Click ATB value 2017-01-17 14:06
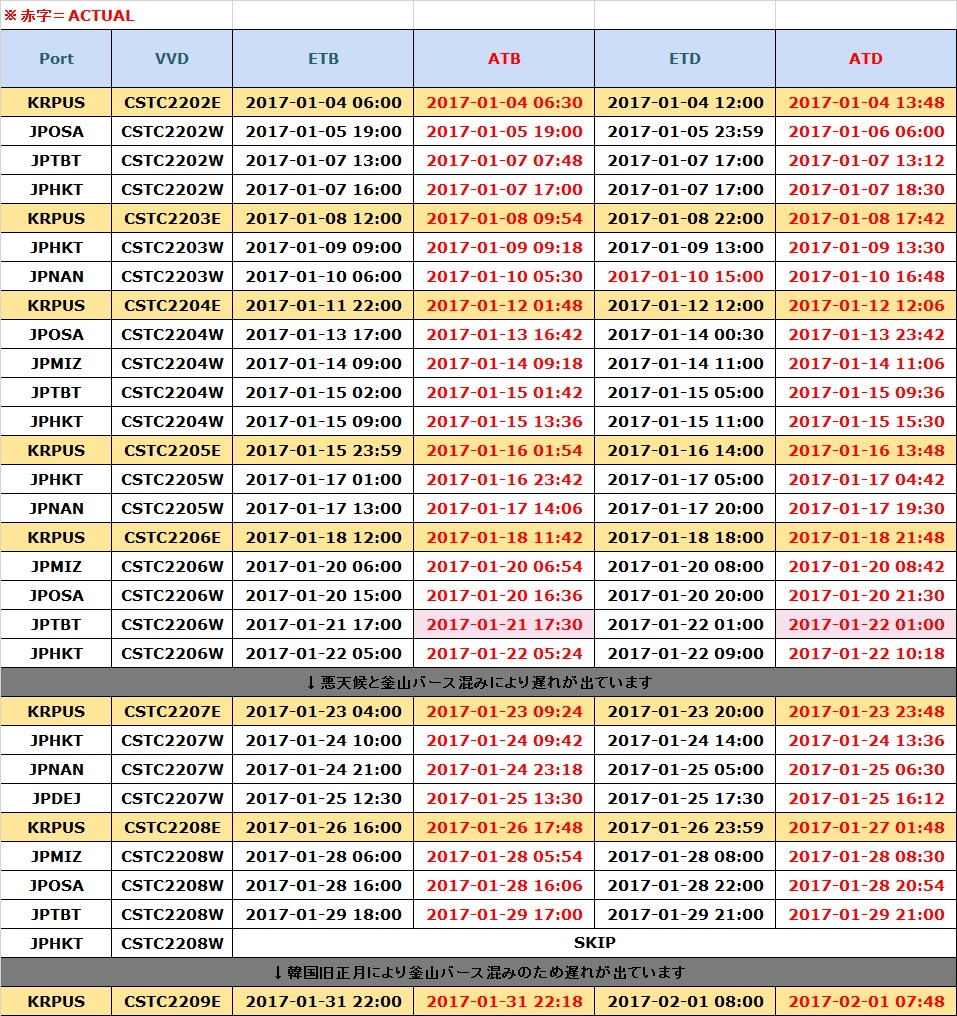Image resolution: width=957 pixels, height=1016 pixels. coord(504,509)
